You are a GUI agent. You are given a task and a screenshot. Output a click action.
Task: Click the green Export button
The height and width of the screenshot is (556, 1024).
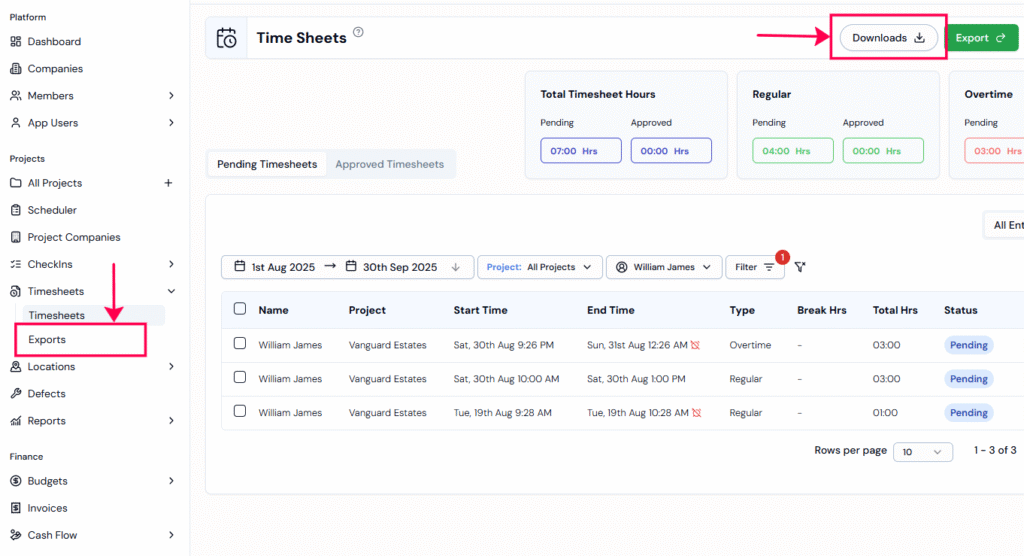click(980, 38)
